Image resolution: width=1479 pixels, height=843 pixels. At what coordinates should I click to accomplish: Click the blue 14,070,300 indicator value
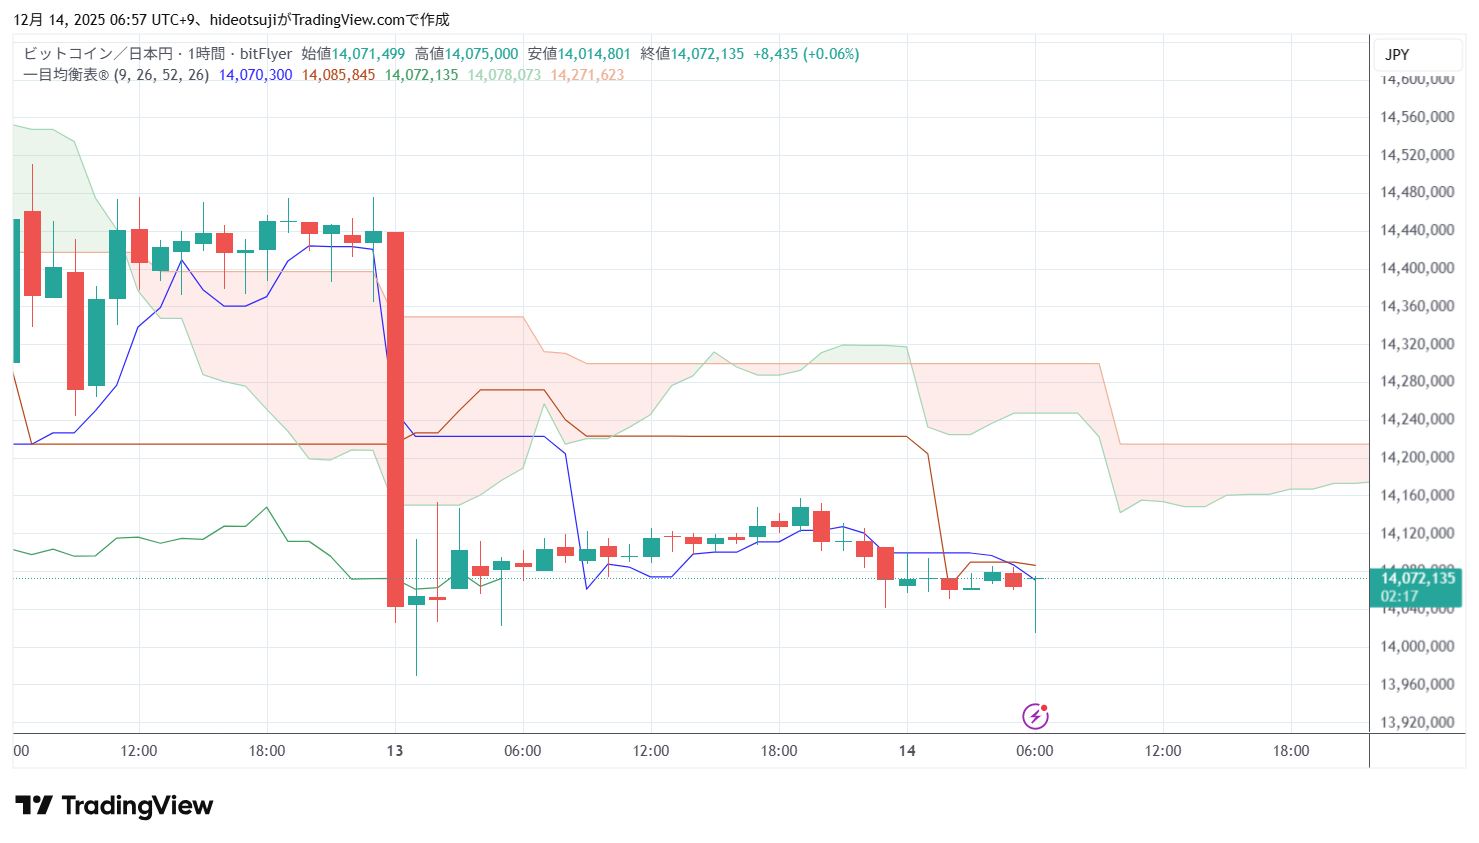[x=255, y=75]
